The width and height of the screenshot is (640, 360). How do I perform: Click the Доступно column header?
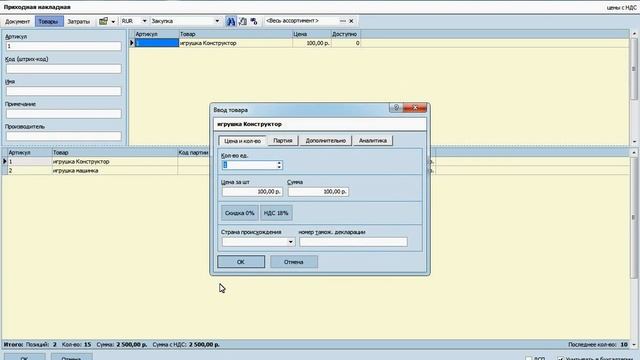346,34
